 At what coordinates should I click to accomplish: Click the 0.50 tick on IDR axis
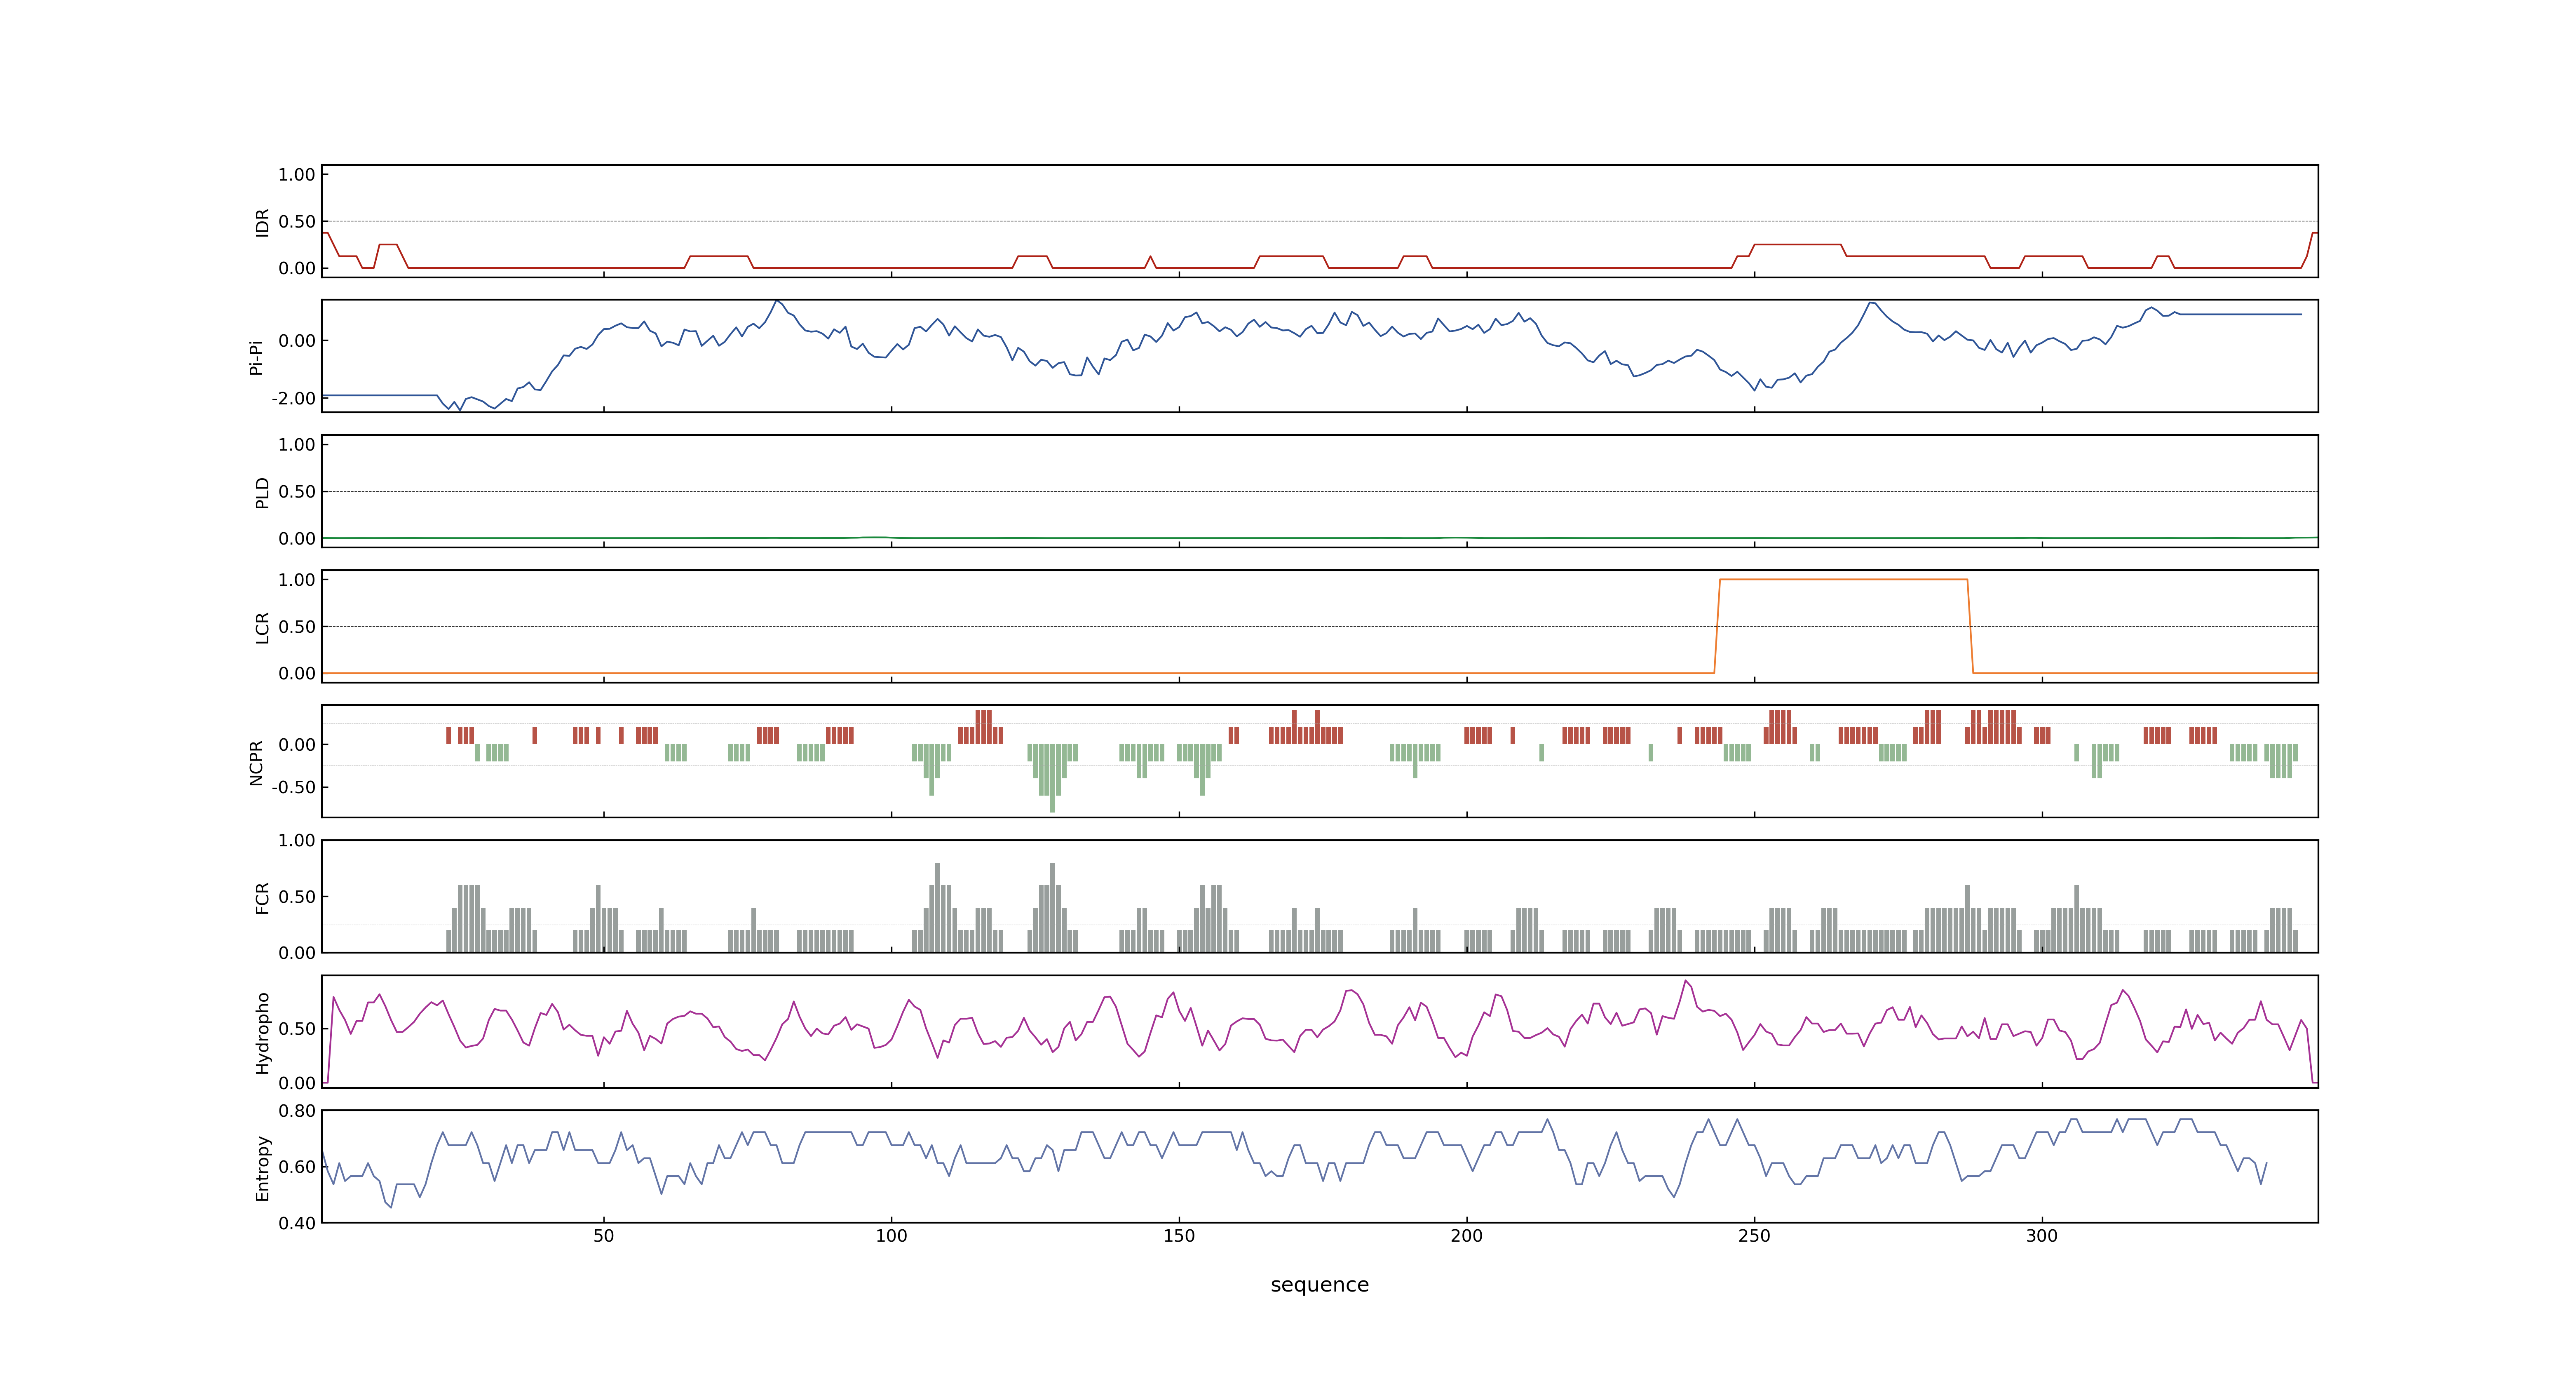click(x=297, y=222)
